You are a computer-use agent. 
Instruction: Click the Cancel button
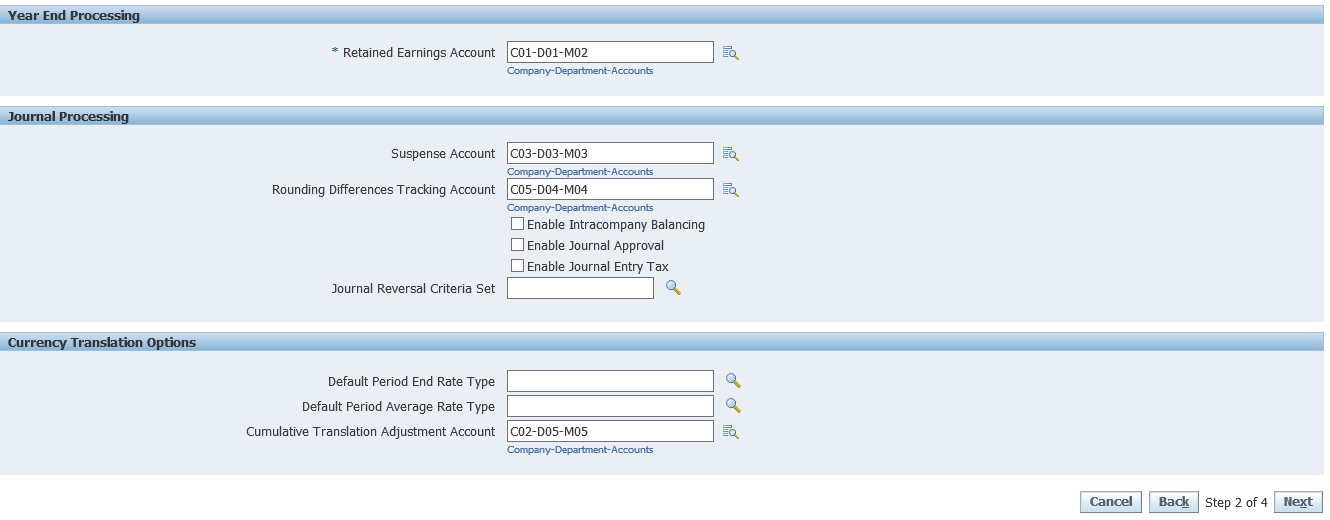(1110, 502)
